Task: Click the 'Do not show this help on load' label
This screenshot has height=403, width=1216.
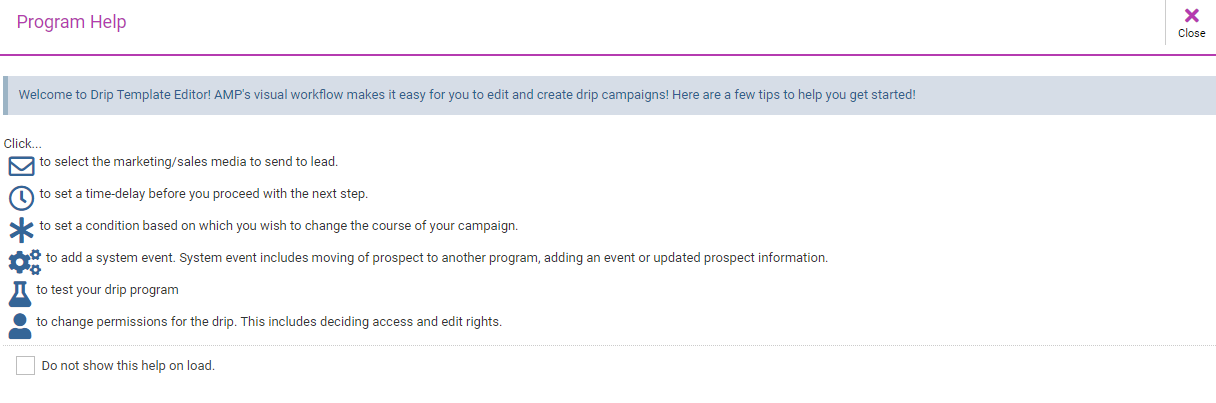Action: 128,366
